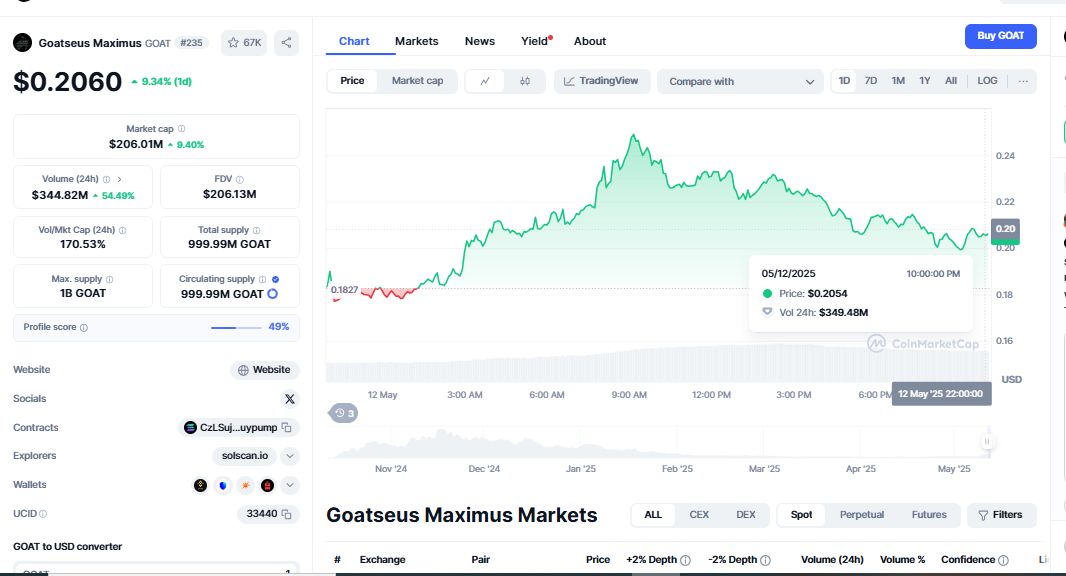
Task: Filter markets by CEX
Action: pos(699,515)
